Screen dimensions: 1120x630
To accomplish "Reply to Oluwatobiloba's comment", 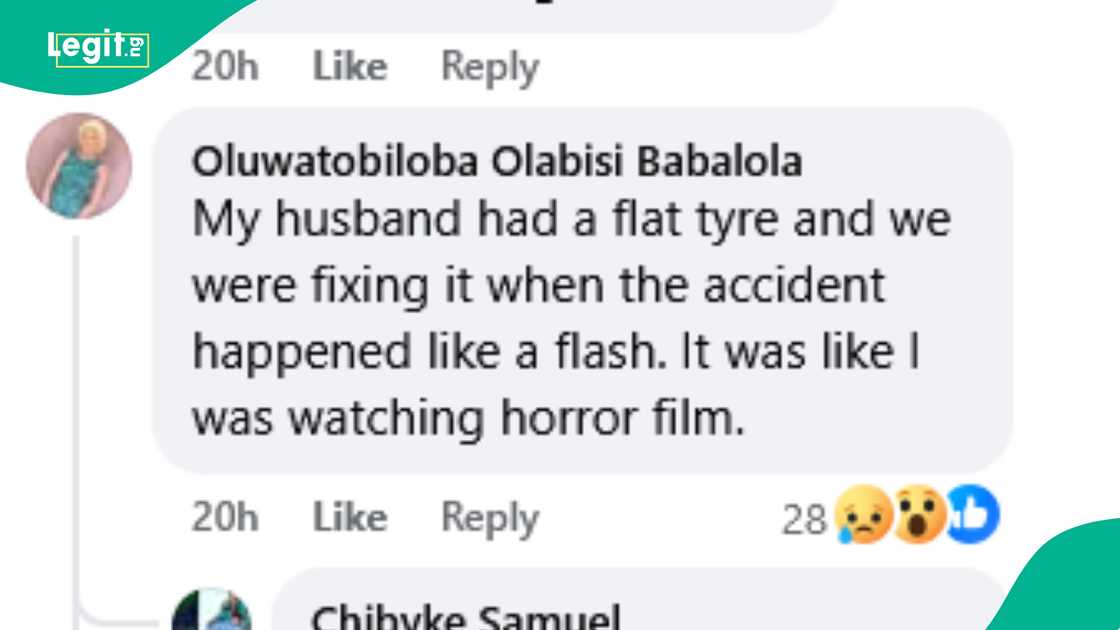I will (489, 516).
